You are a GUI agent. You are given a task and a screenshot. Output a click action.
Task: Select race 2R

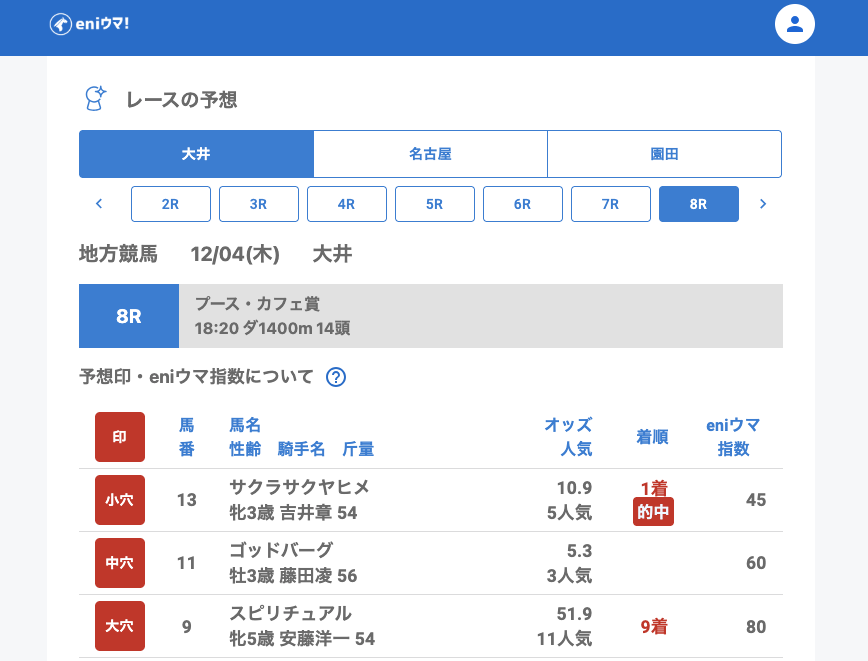[x=171, y=204]
